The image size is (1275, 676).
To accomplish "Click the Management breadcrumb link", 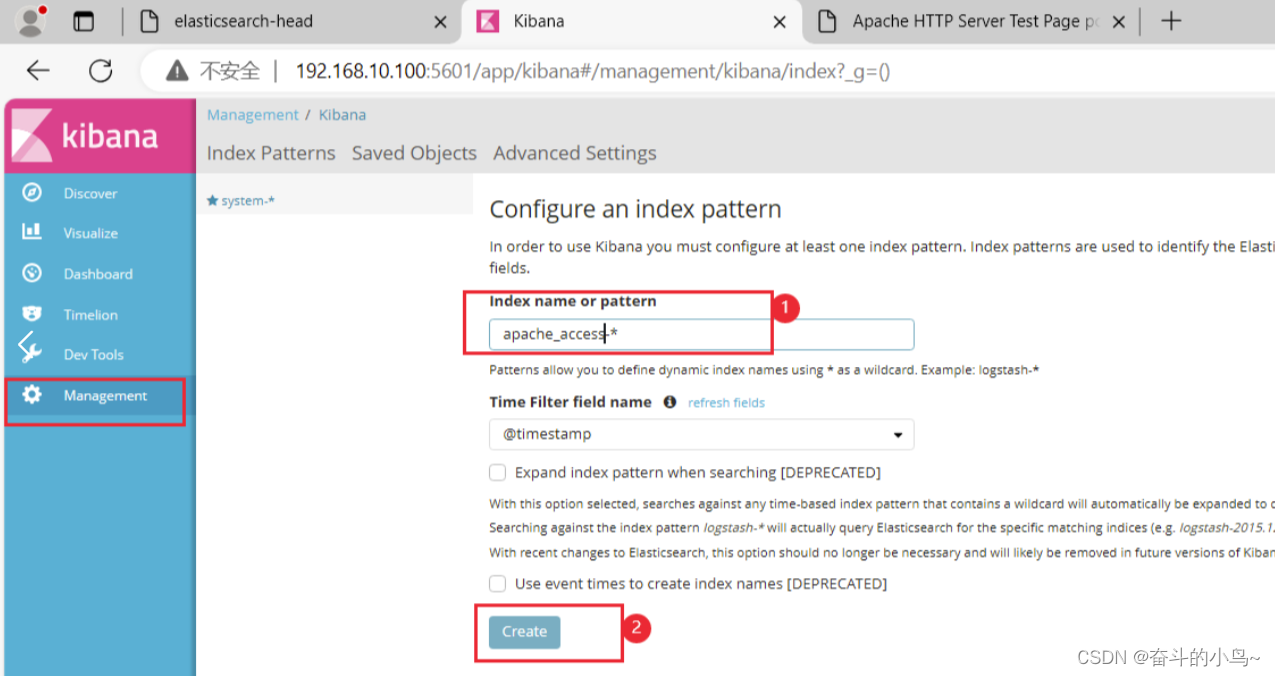I will coord(253,115).
